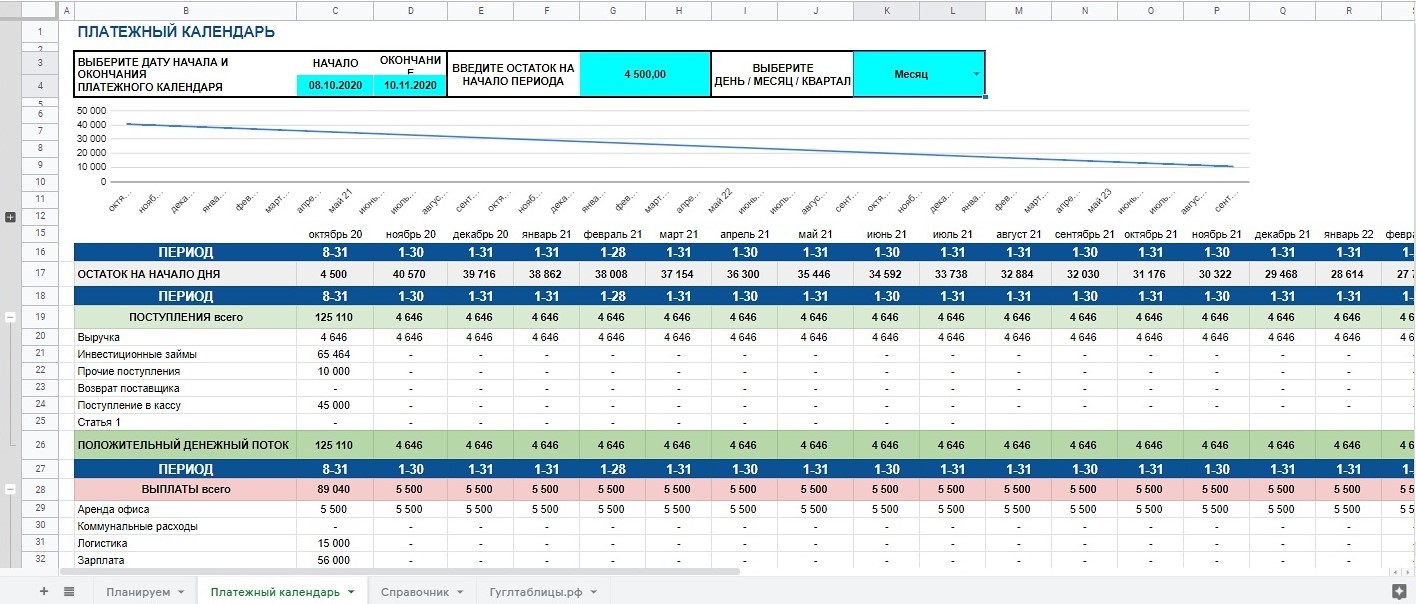Select column C header
Image resolution: width=1416 pixels, height=604 pixels.
pos(335,10)
